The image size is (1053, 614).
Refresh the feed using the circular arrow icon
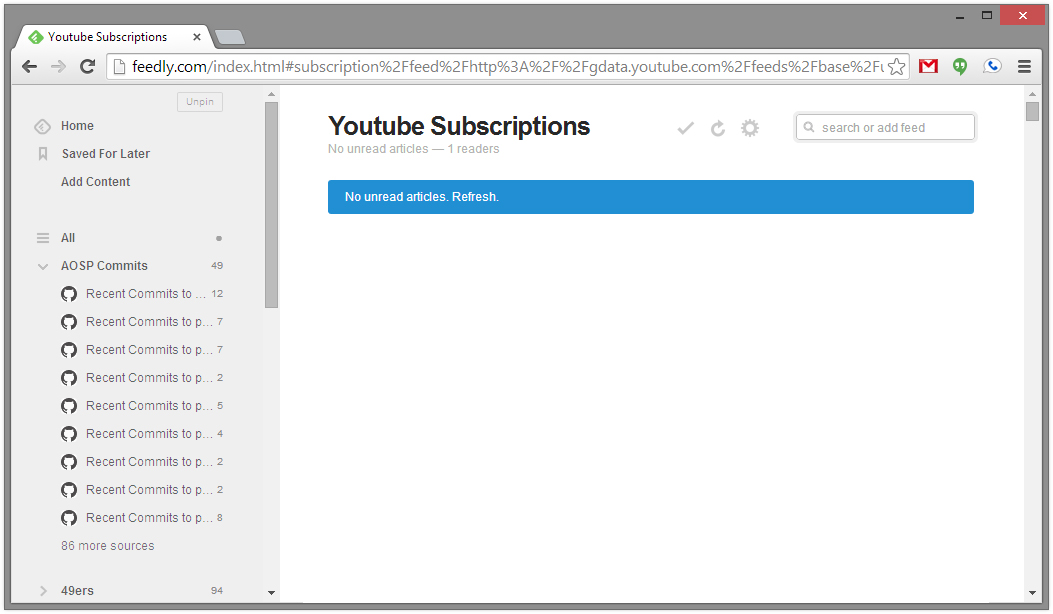[x=717, y=128]
